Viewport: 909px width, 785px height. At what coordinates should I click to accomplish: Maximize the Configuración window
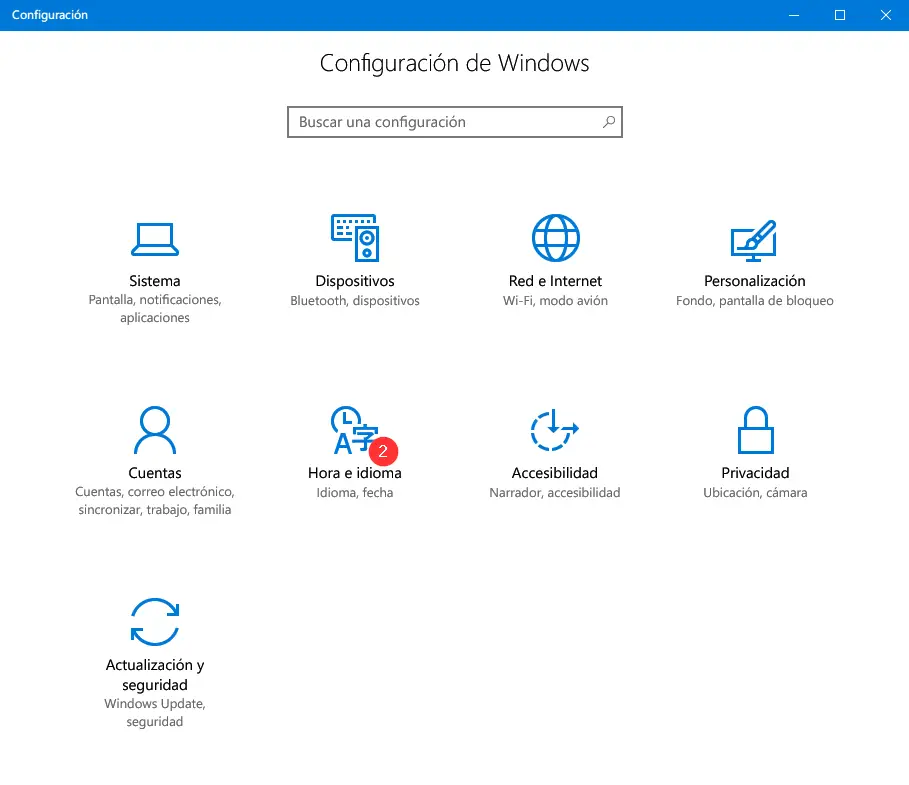(839, 15)
